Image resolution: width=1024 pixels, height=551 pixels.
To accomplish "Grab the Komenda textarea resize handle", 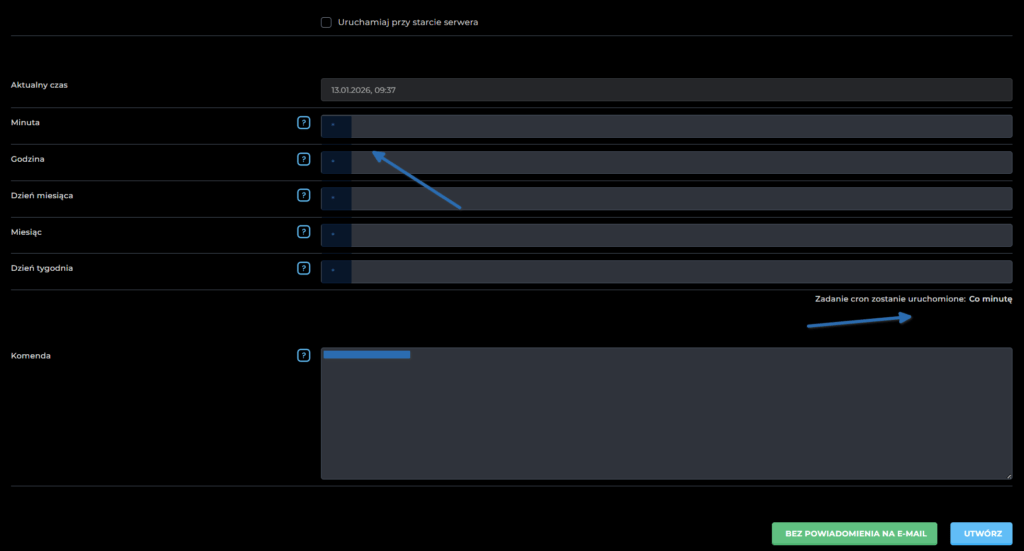I will tap(1008, 475).
